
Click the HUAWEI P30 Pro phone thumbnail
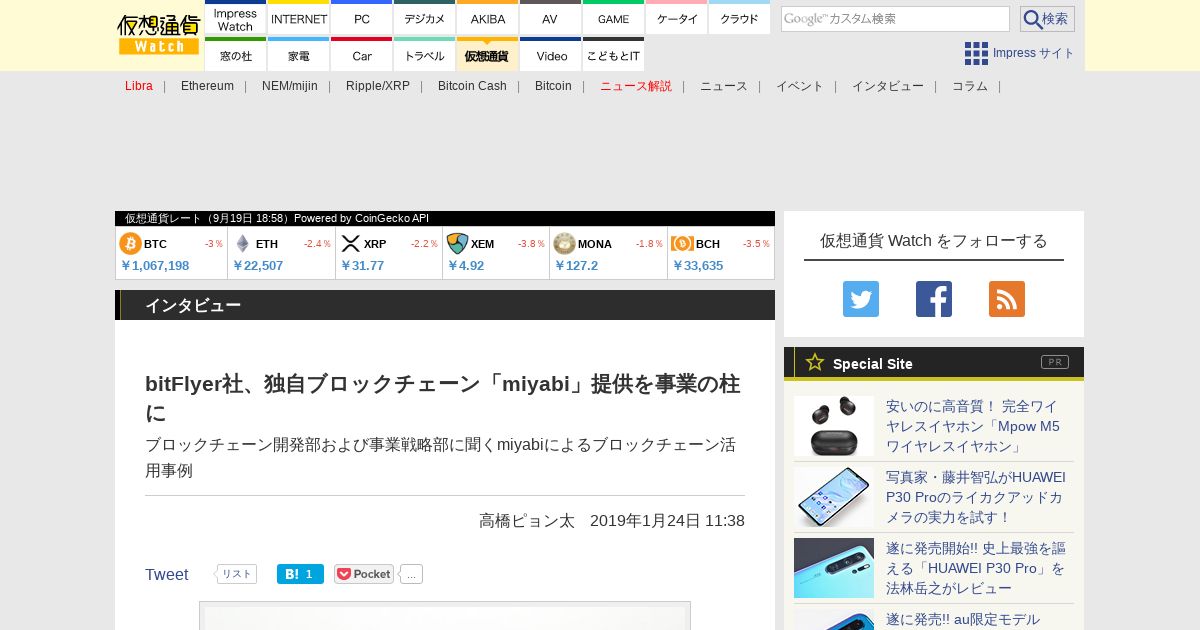pyautogui.click(x=834, y=497)
